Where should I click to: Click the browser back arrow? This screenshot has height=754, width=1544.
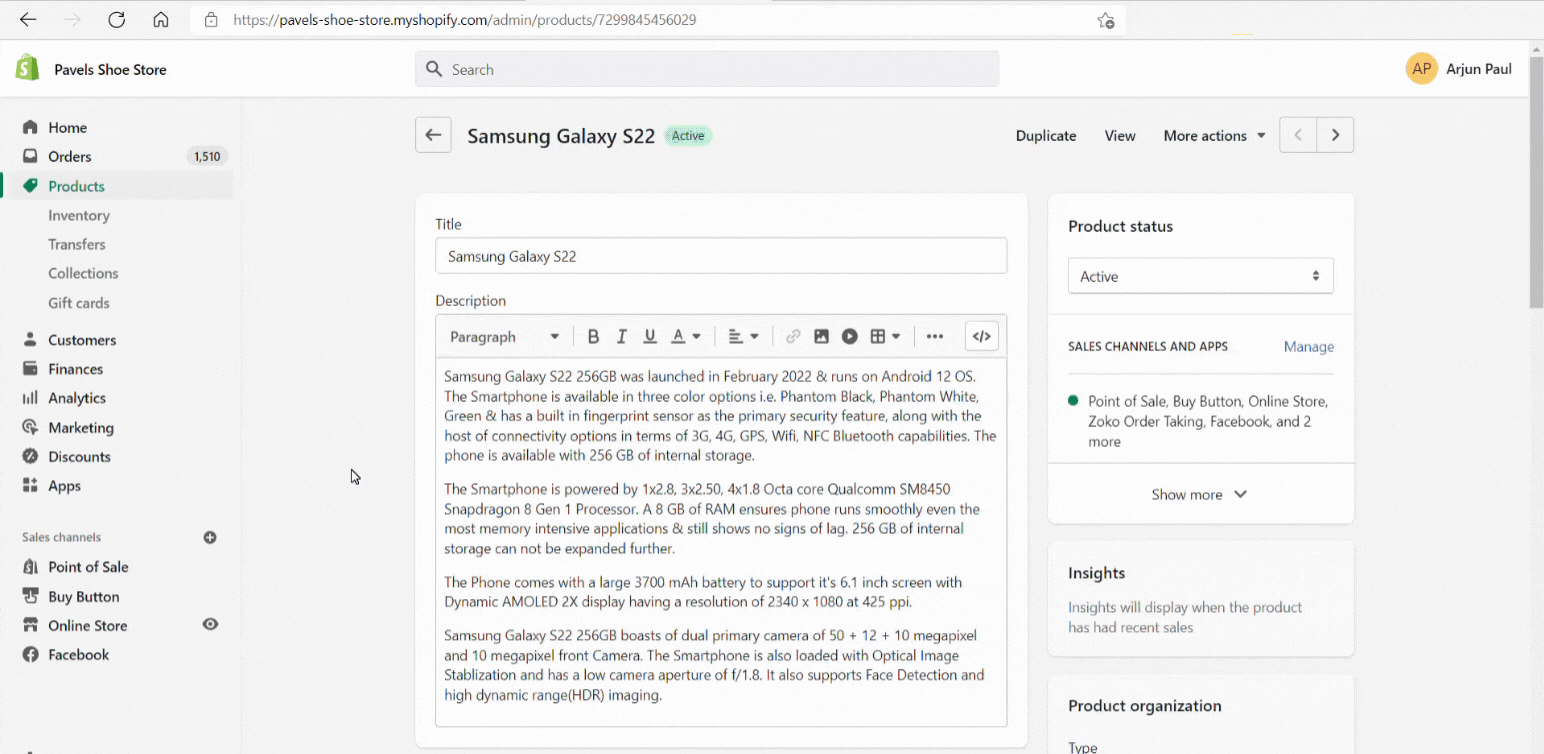coord(28,20)
